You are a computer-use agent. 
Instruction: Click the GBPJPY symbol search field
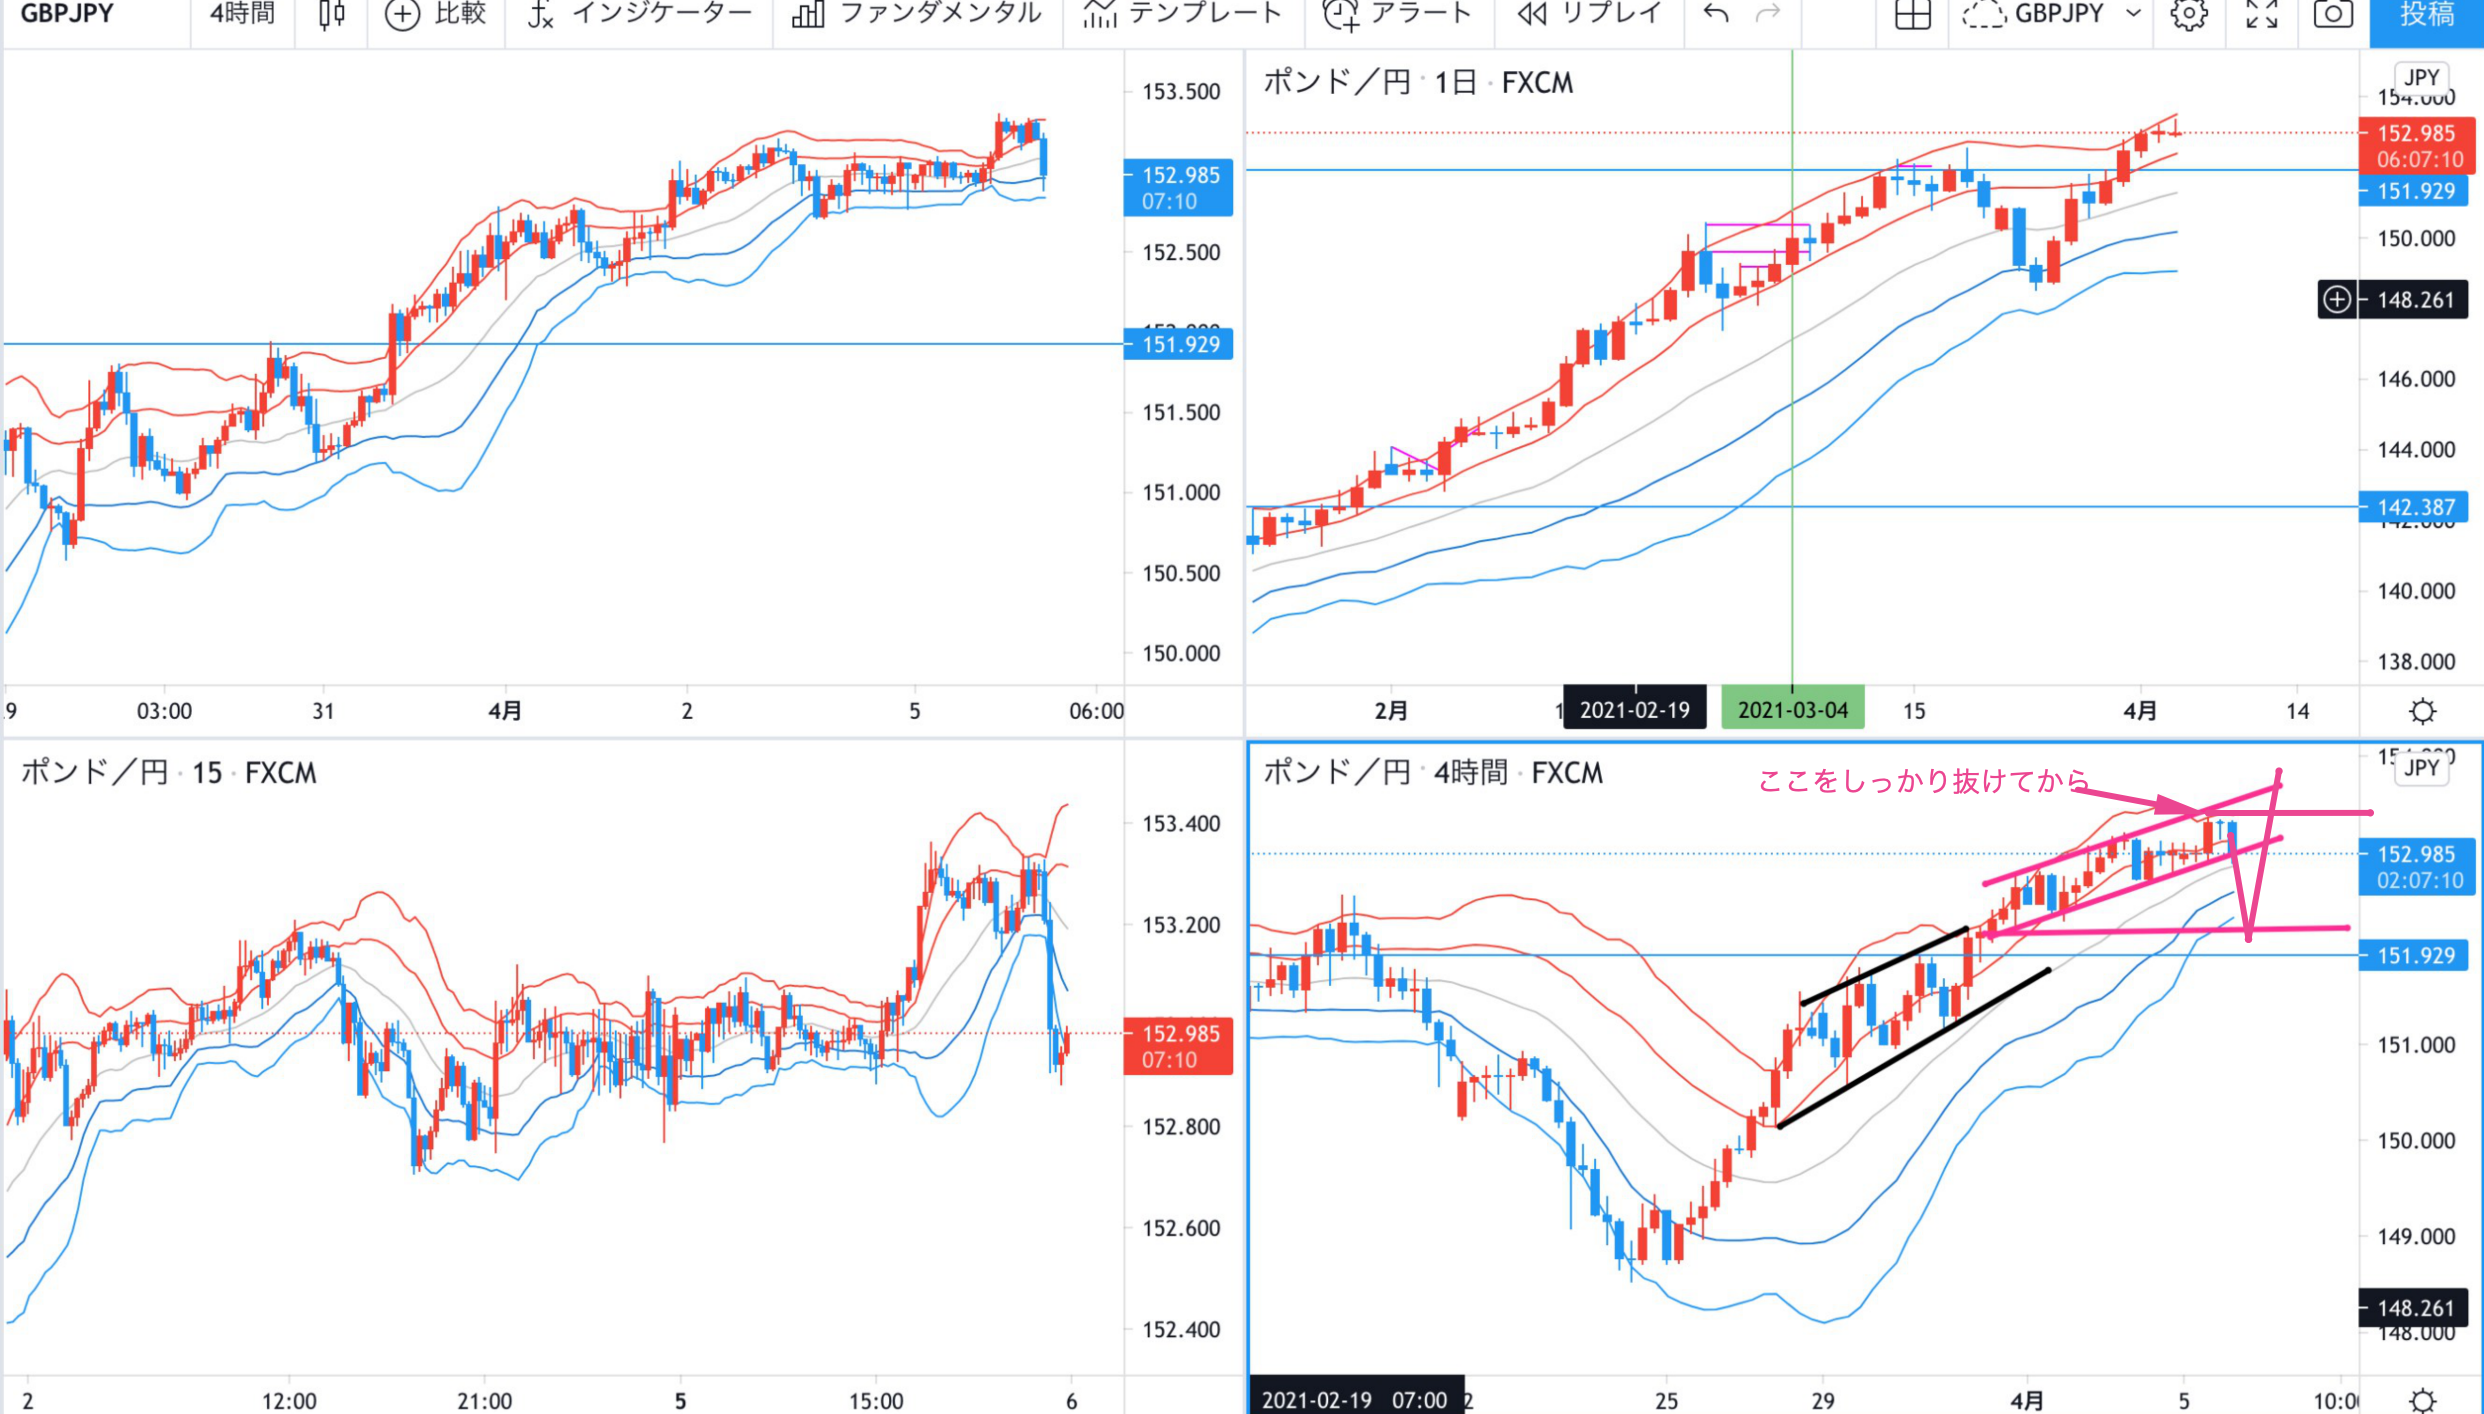68,14
